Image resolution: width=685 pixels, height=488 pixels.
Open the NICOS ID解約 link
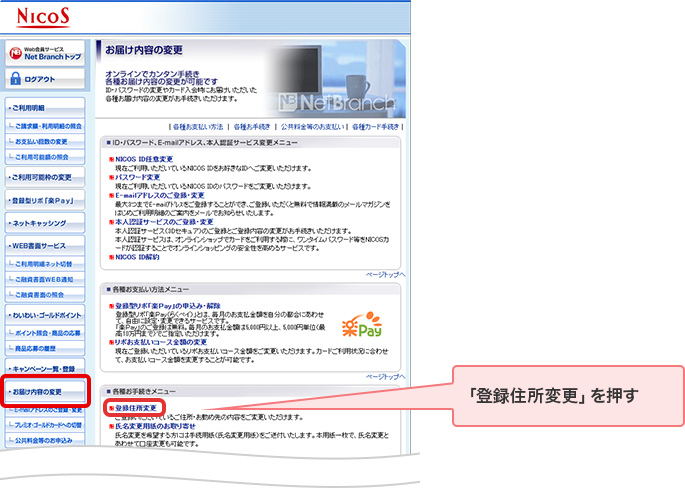[x=137, y=257]
